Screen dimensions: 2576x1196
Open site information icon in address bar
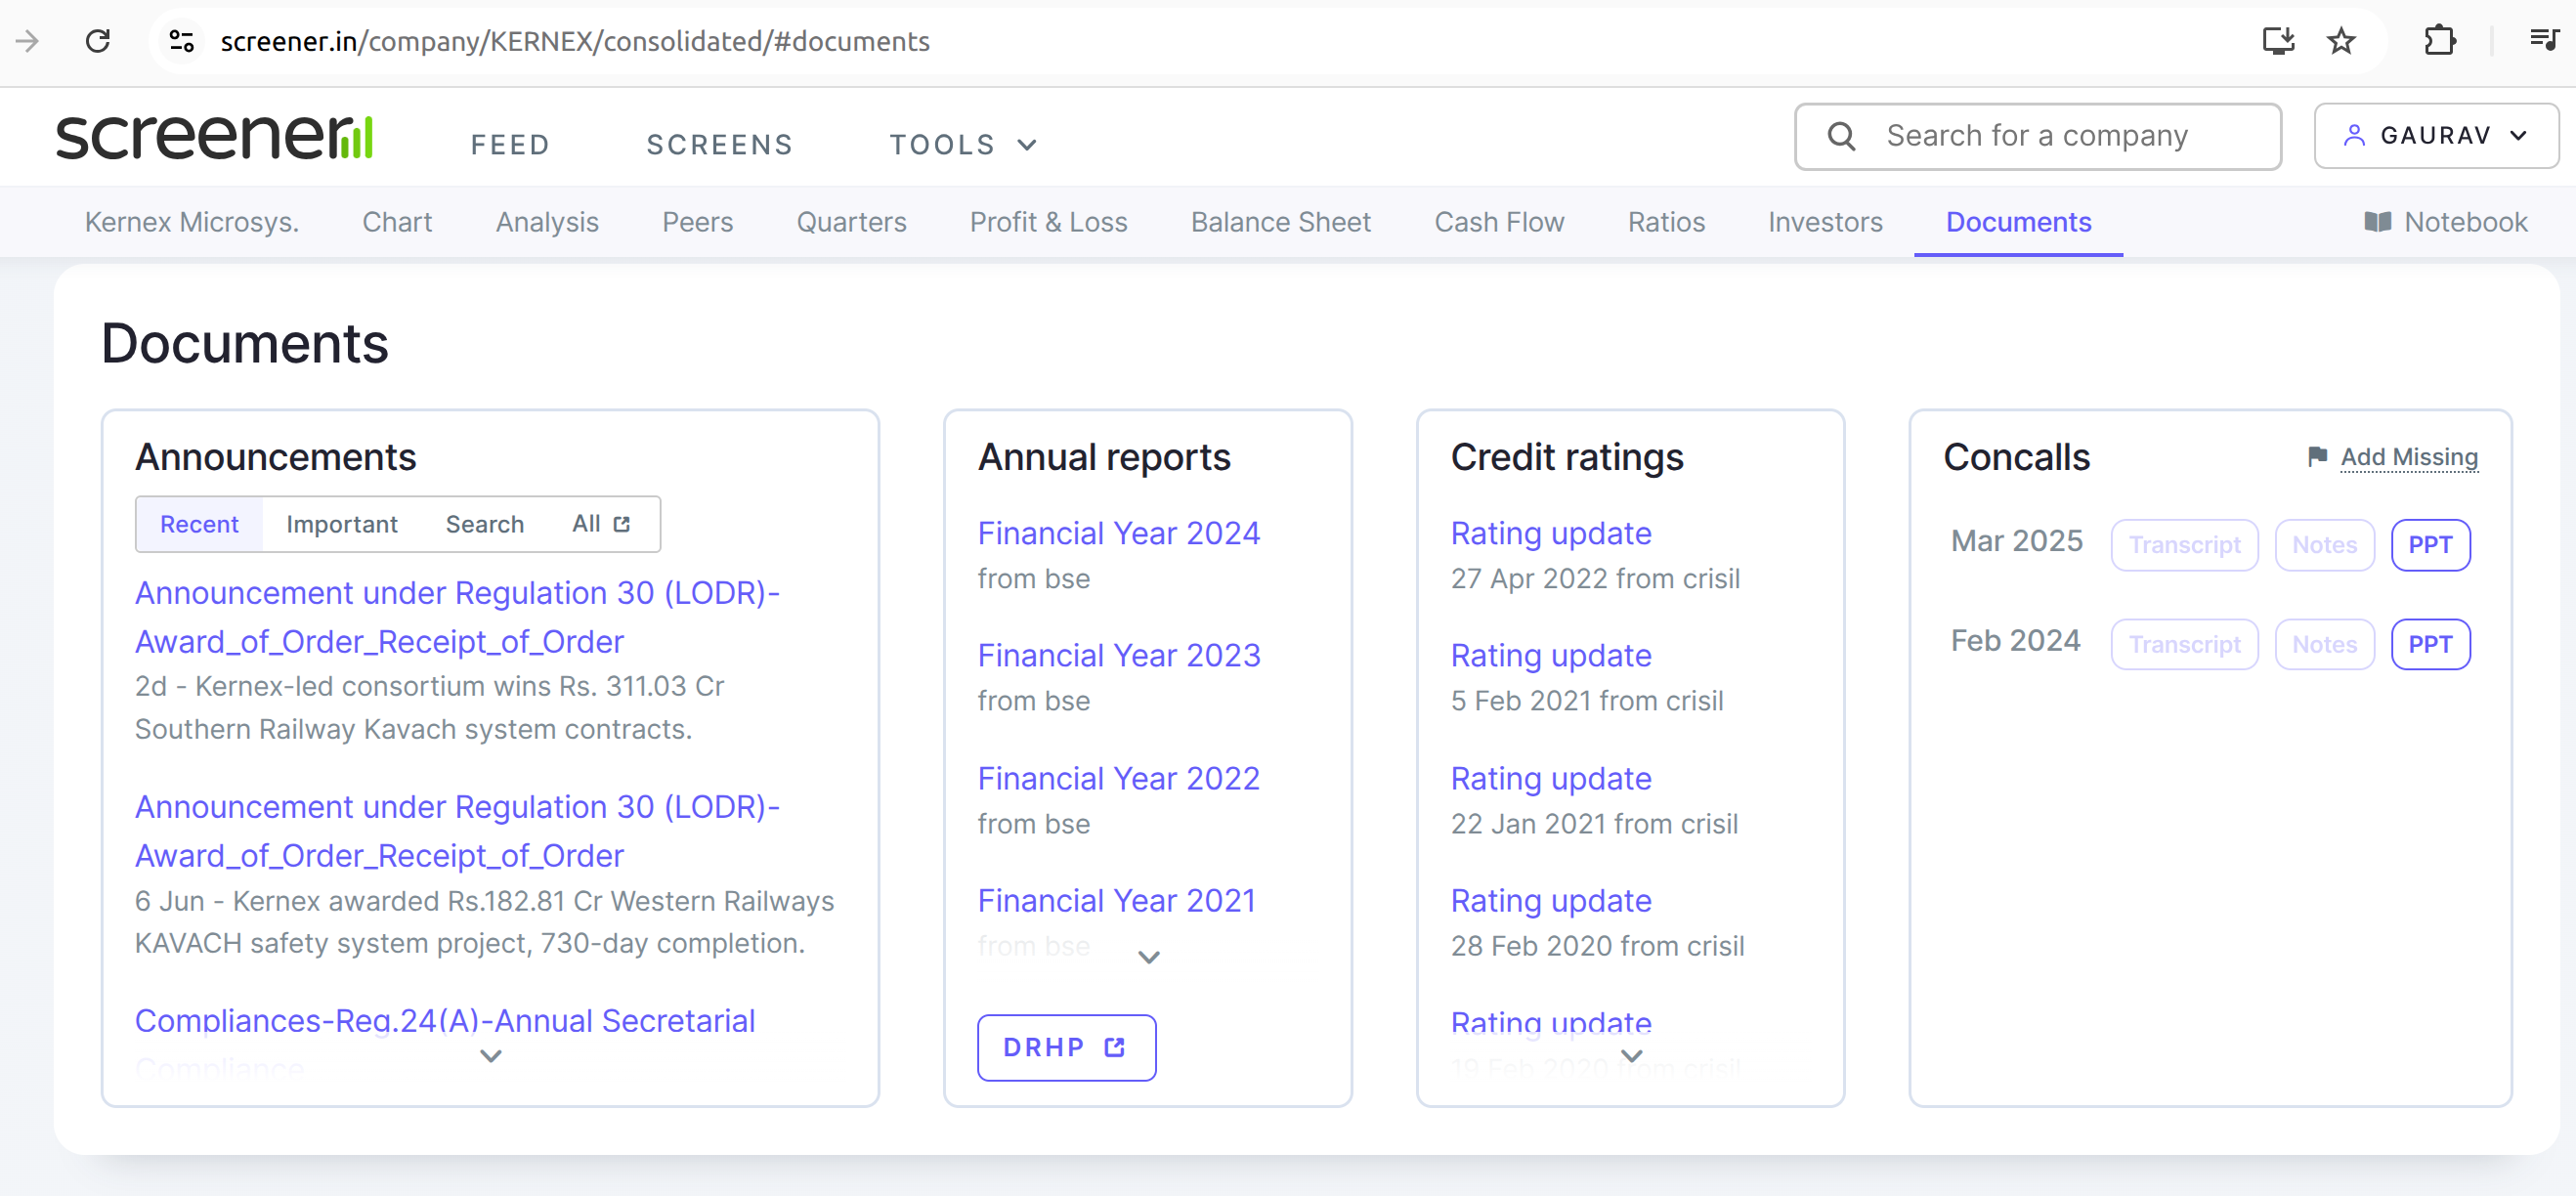pyautogui.click(x=181, y=41)
